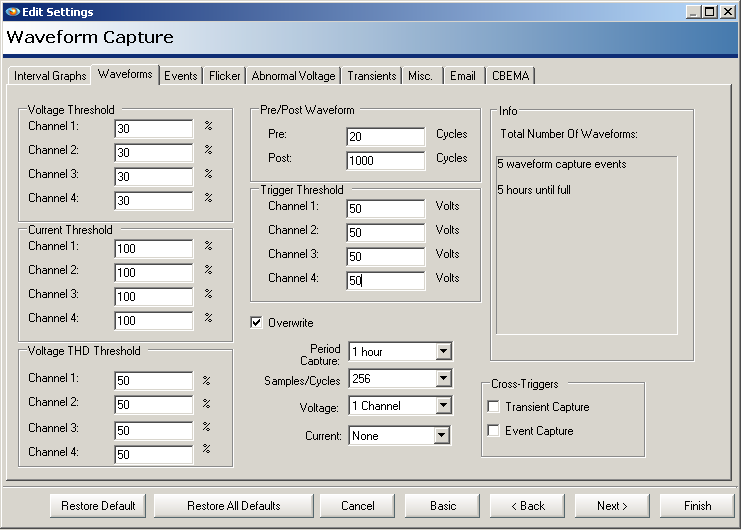This screenshot has width=741, height=530.
Task: Click Voltage Threshold Channel 2 field
Action: click(154, 153)
